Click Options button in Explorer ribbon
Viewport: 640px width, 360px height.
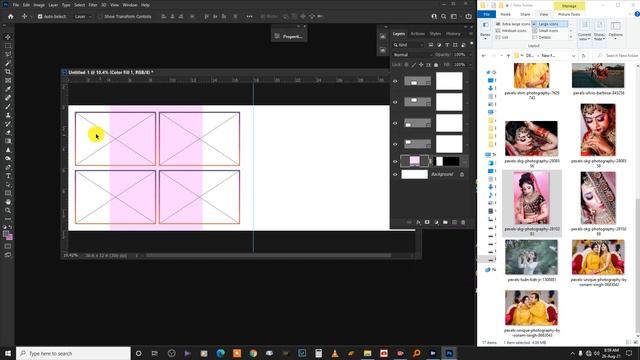pyautogui.click(x=616, y=30)
